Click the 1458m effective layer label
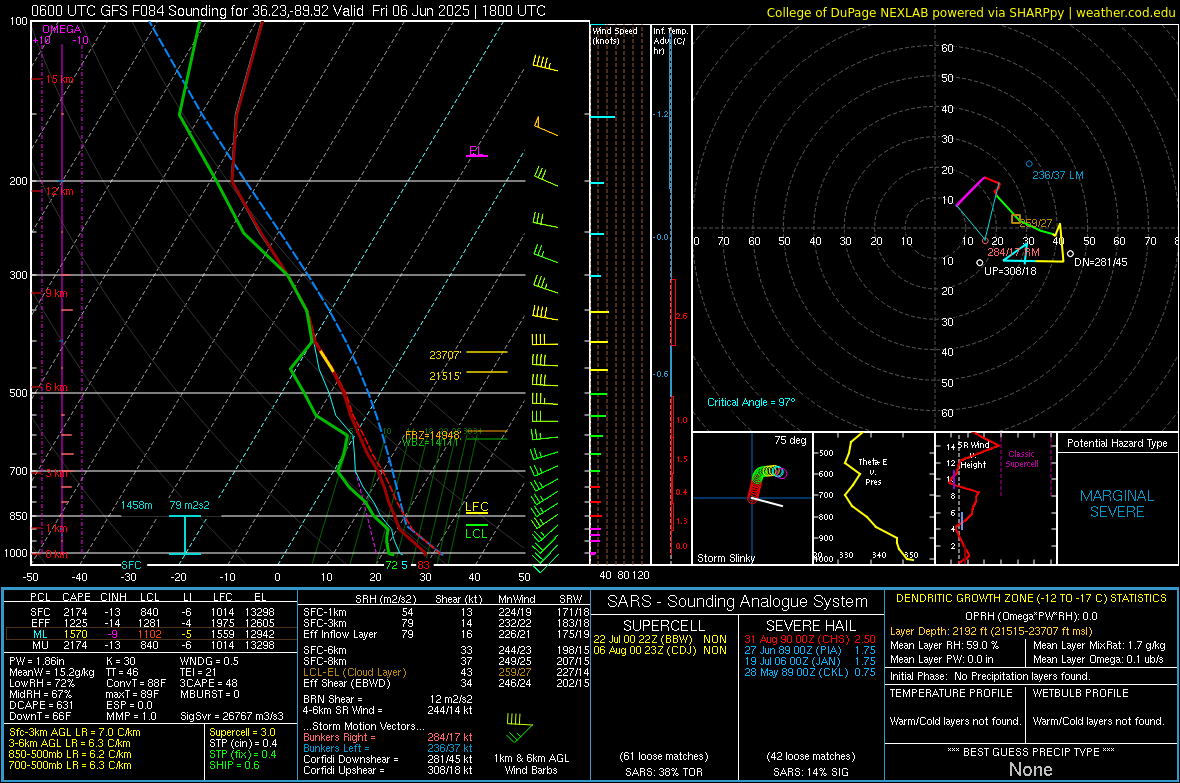1180x783 pixels. click(x=136, y=505)
